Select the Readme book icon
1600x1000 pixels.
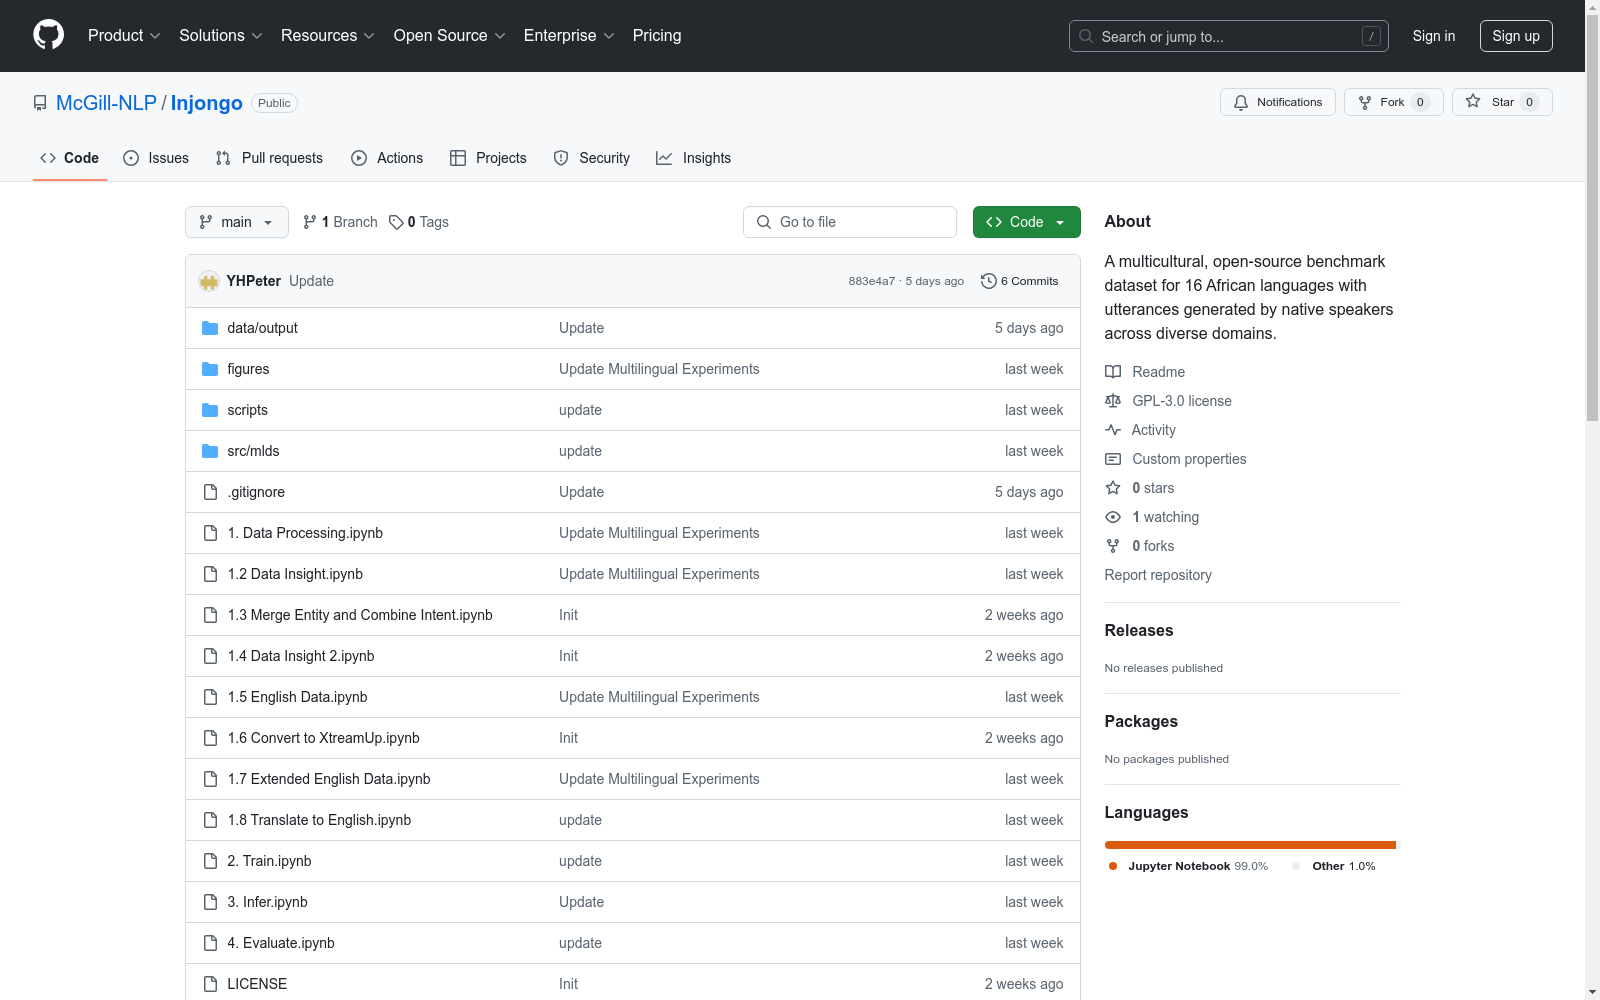(1113, 372)
